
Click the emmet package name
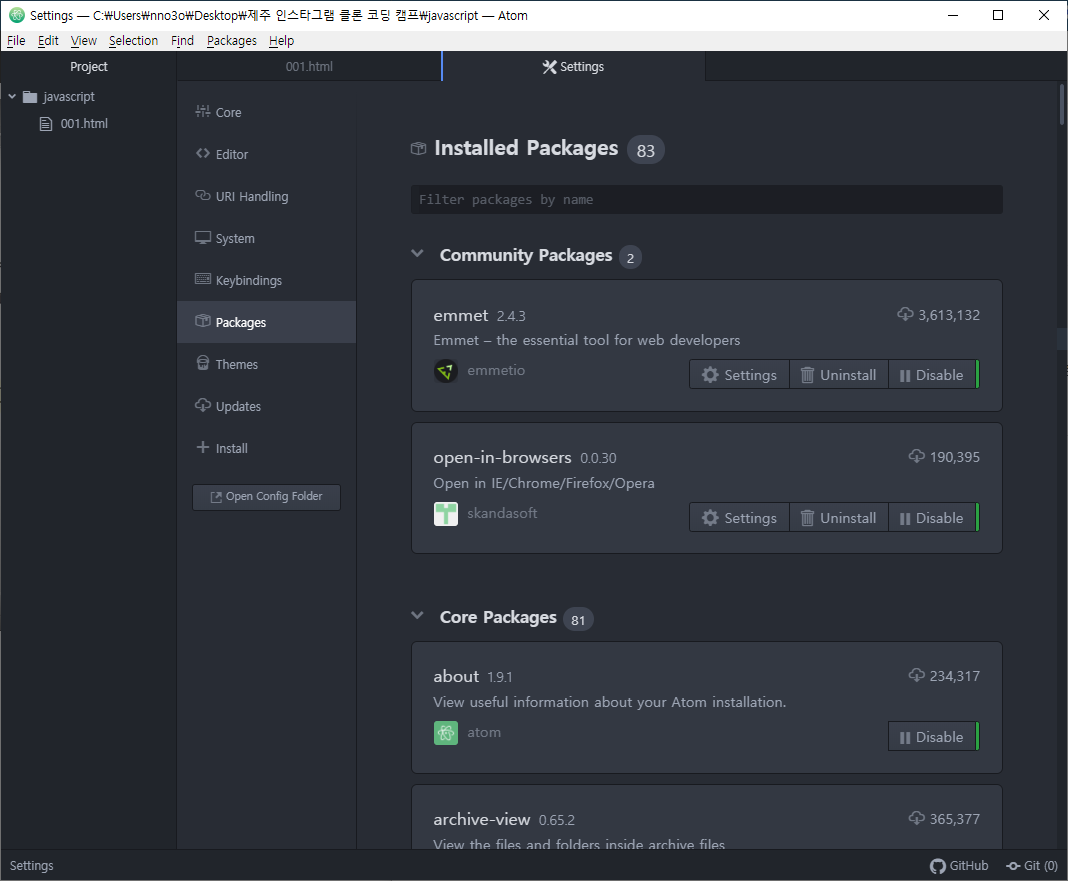pos(460,315)
